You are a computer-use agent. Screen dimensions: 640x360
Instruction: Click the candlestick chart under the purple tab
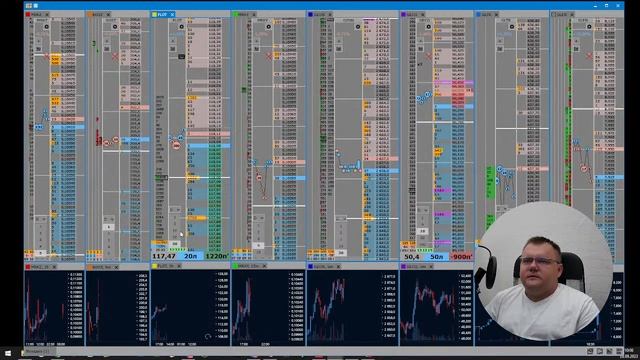pos(436,308)
